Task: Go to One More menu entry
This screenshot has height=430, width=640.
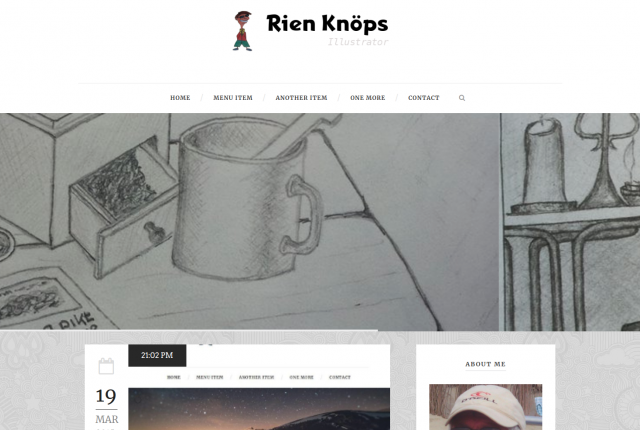Action: [x=367, y=98]
